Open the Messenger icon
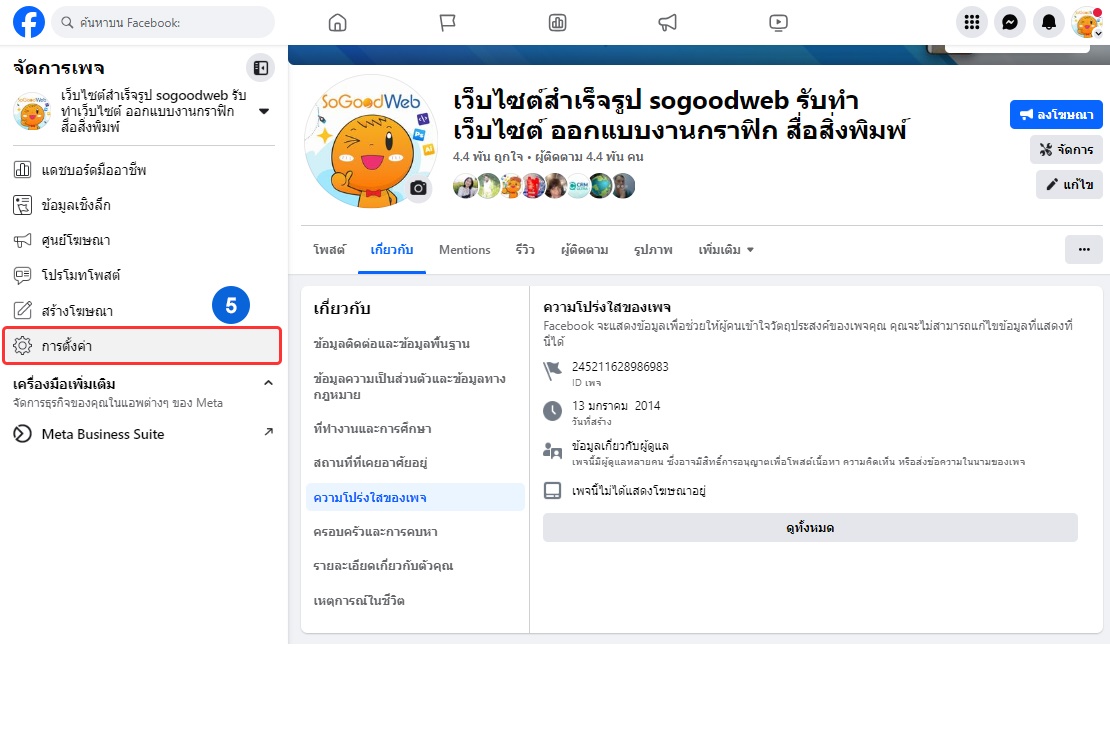Viewport: 1110px width, 734px height. pos(1010,23)
